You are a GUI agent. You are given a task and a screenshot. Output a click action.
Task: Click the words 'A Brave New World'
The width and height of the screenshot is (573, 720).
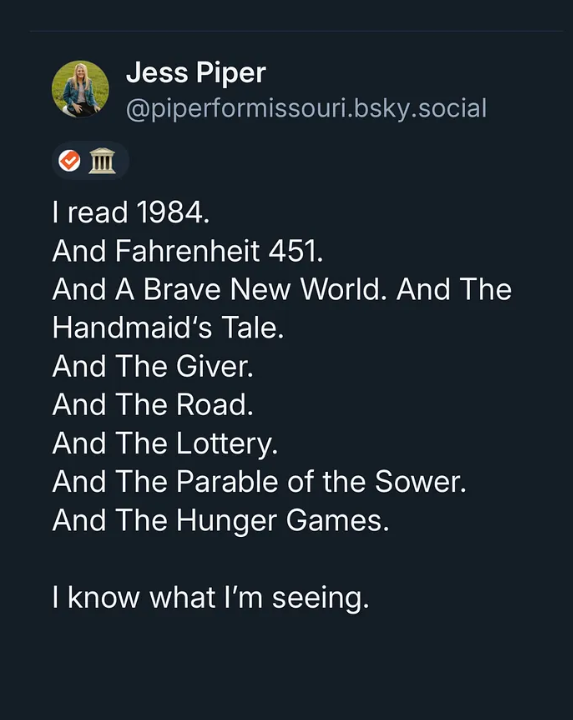click(x=248, y=289)
